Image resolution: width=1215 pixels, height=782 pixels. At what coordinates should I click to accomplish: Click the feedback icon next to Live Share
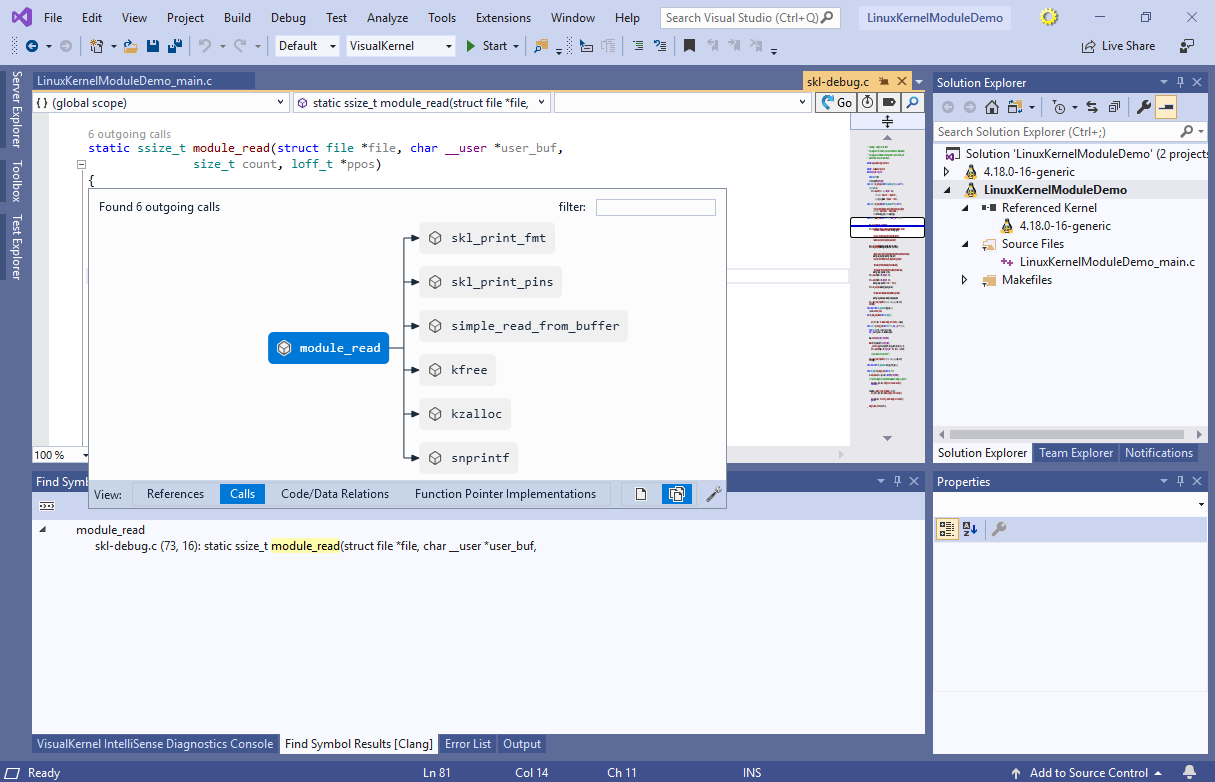[1187, 46]
